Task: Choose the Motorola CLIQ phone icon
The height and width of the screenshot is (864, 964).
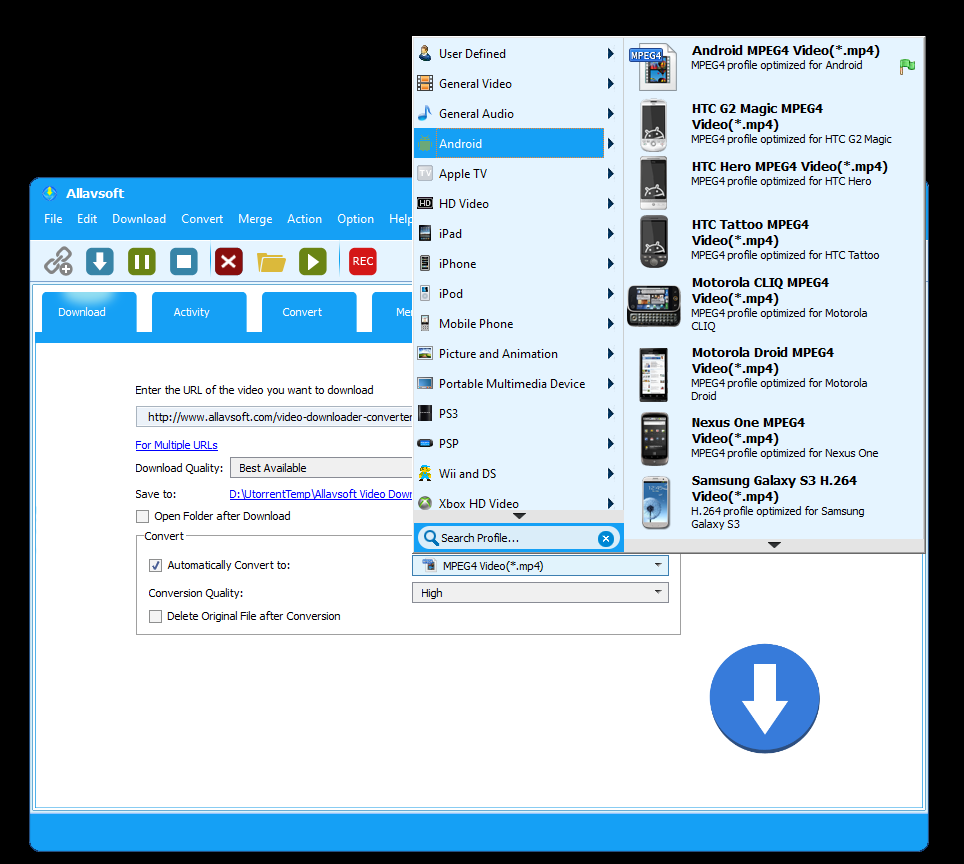Action: coord(654,306)
